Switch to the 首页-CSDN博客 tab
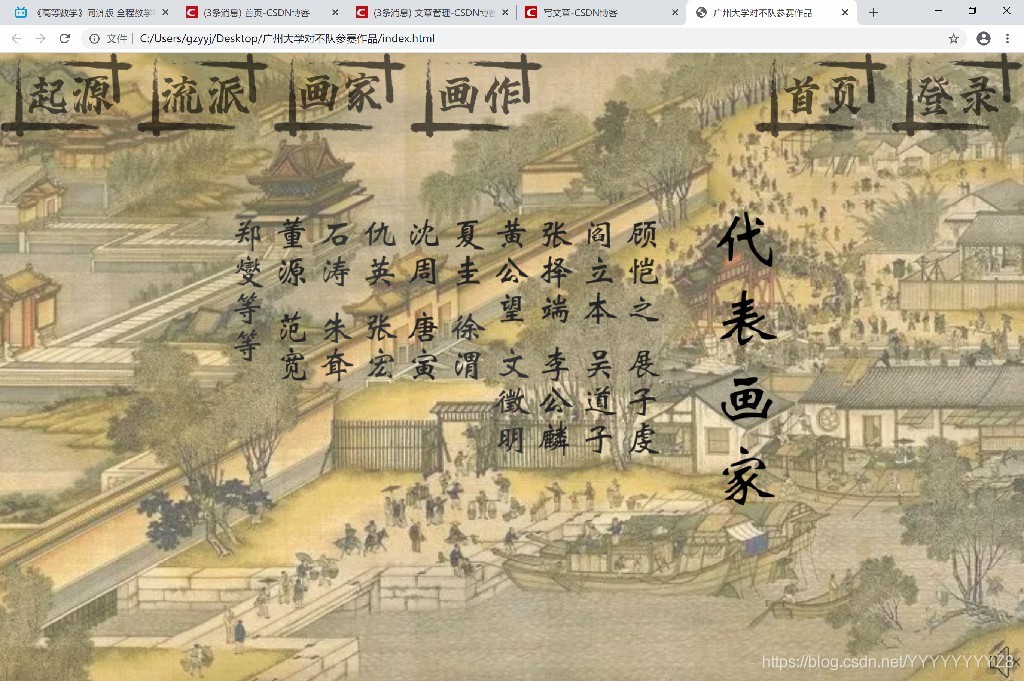 [261, 12]
